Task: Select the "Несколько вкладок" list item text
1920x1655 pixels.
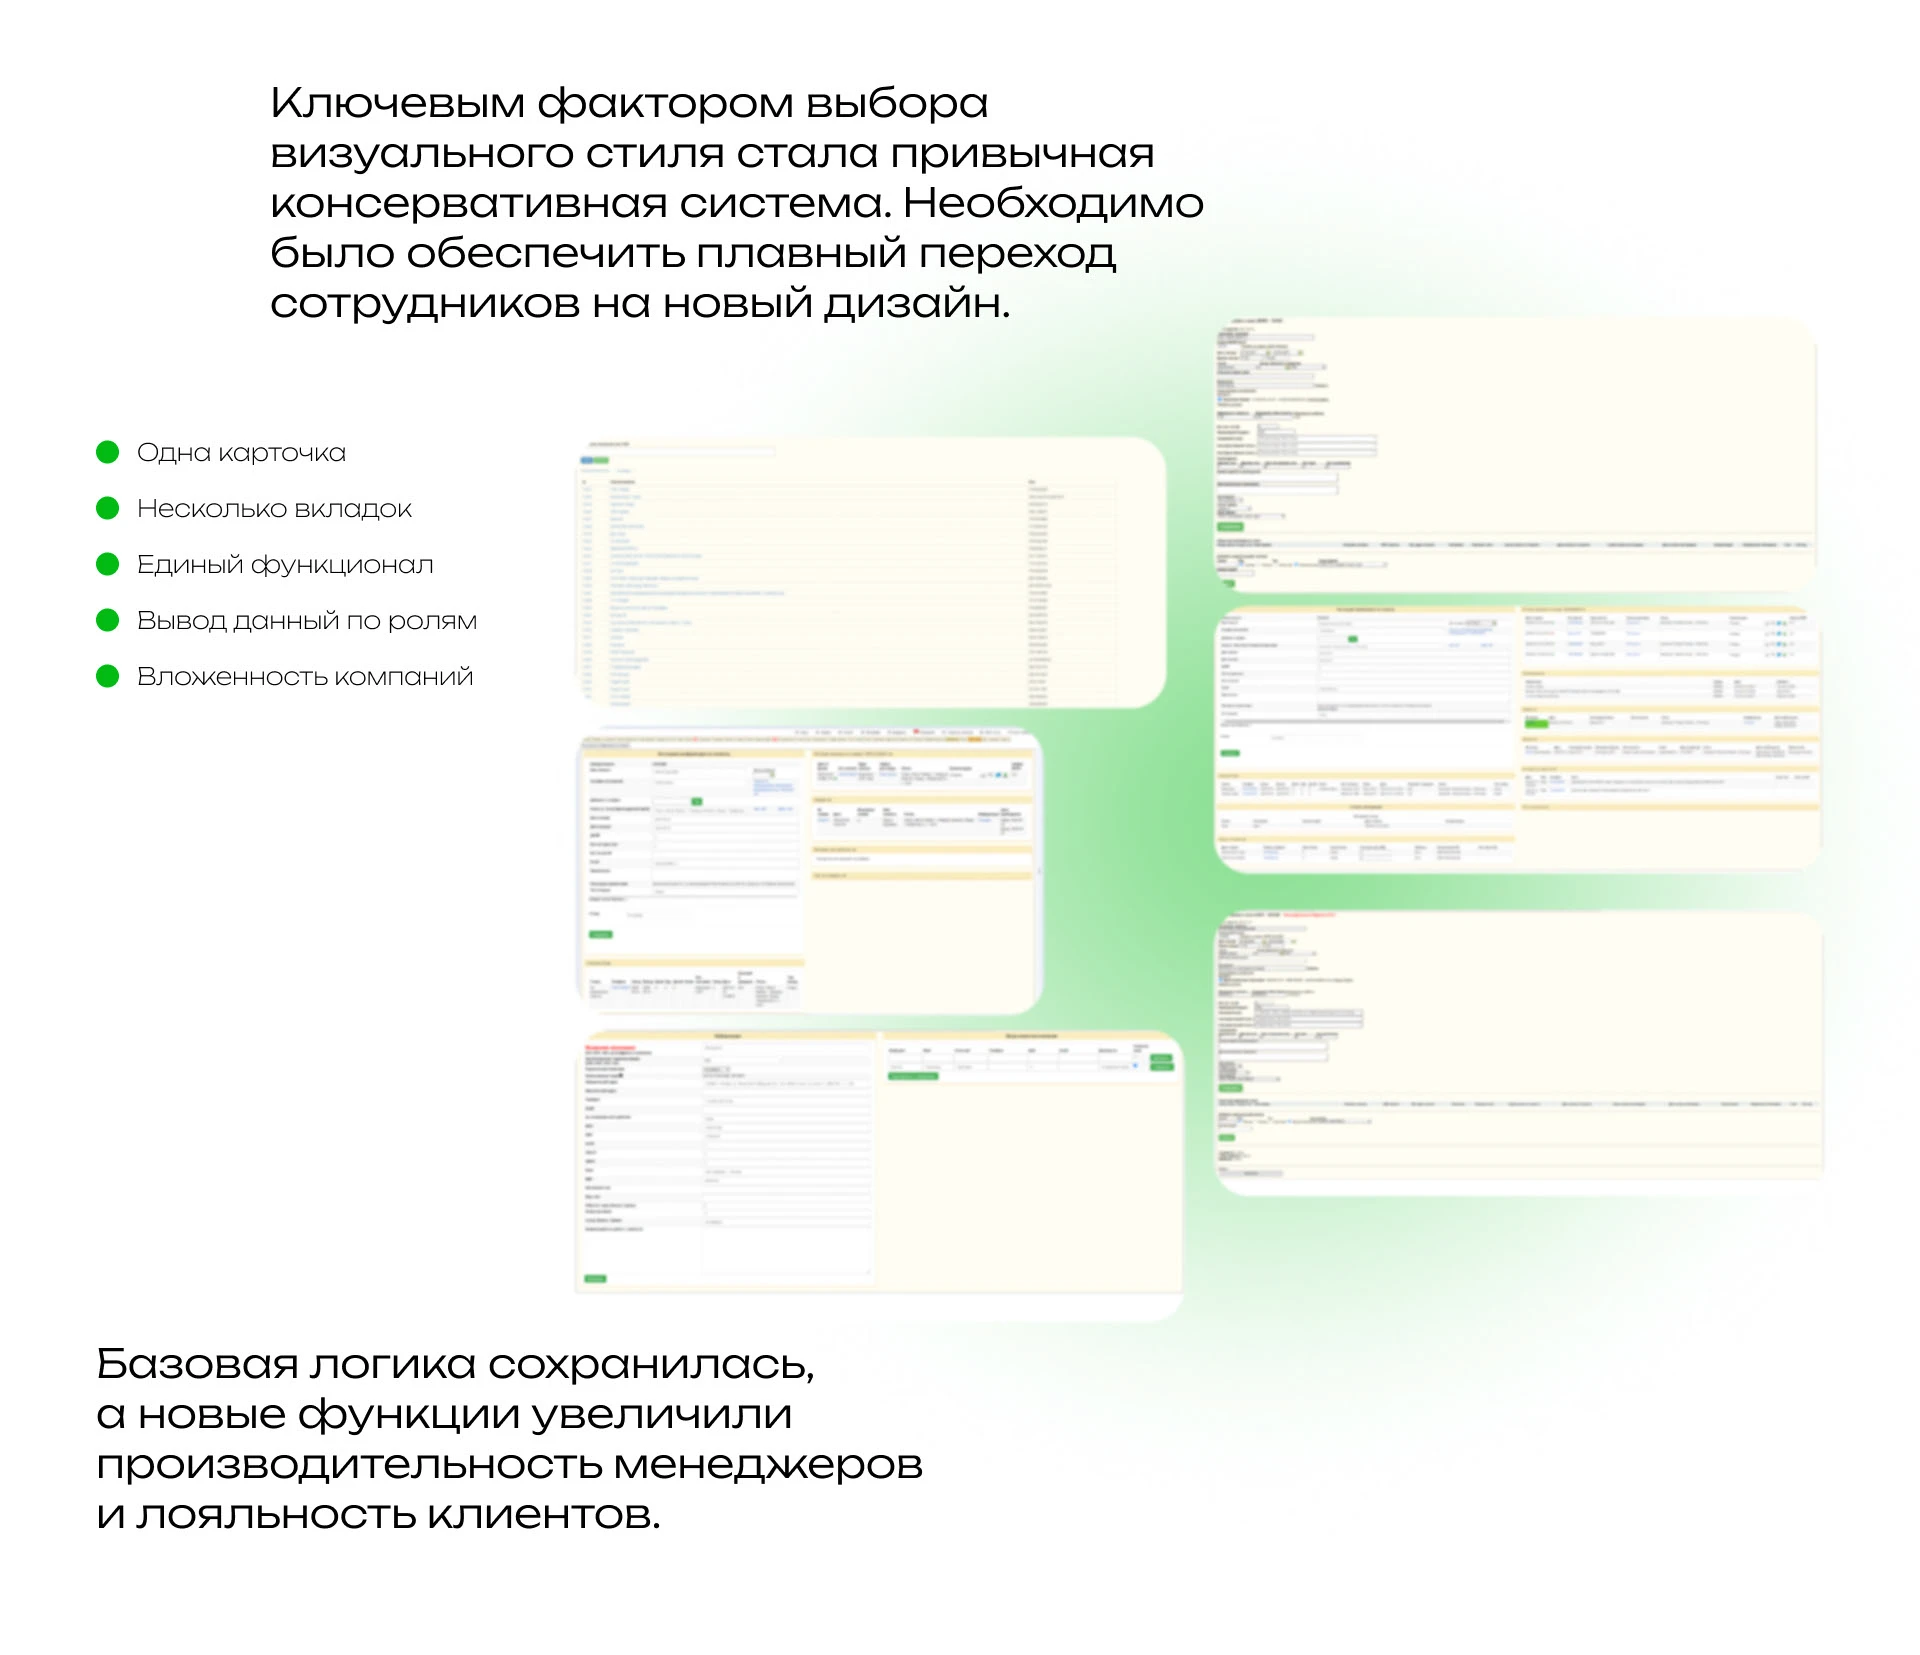Action: click(x=274, y=509)
